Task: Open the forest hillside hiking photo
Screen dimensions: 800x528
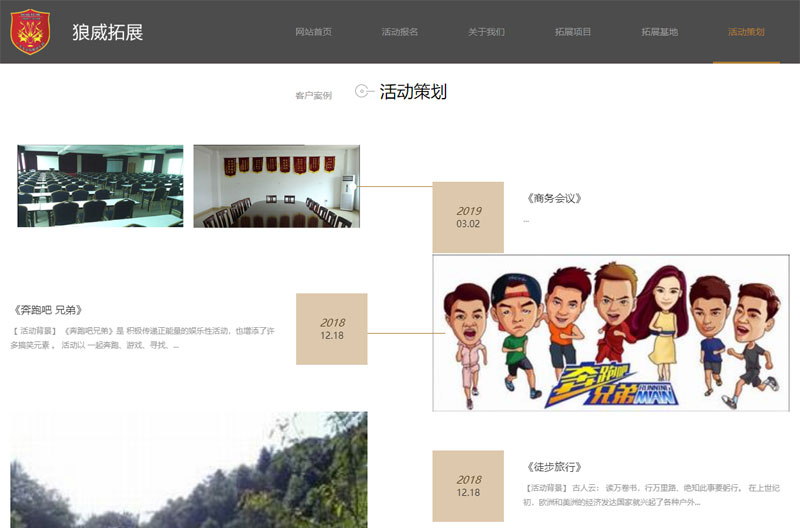Action: 189,470
